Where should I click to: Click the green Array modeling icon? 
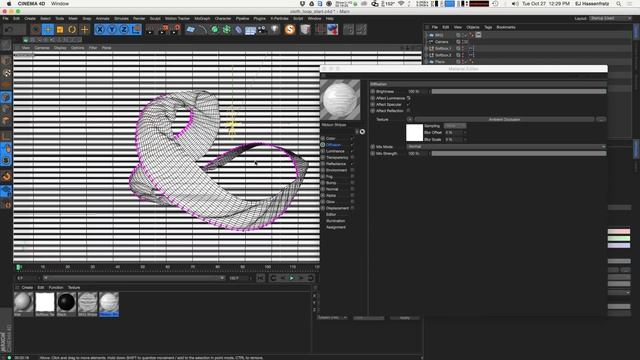227,29
